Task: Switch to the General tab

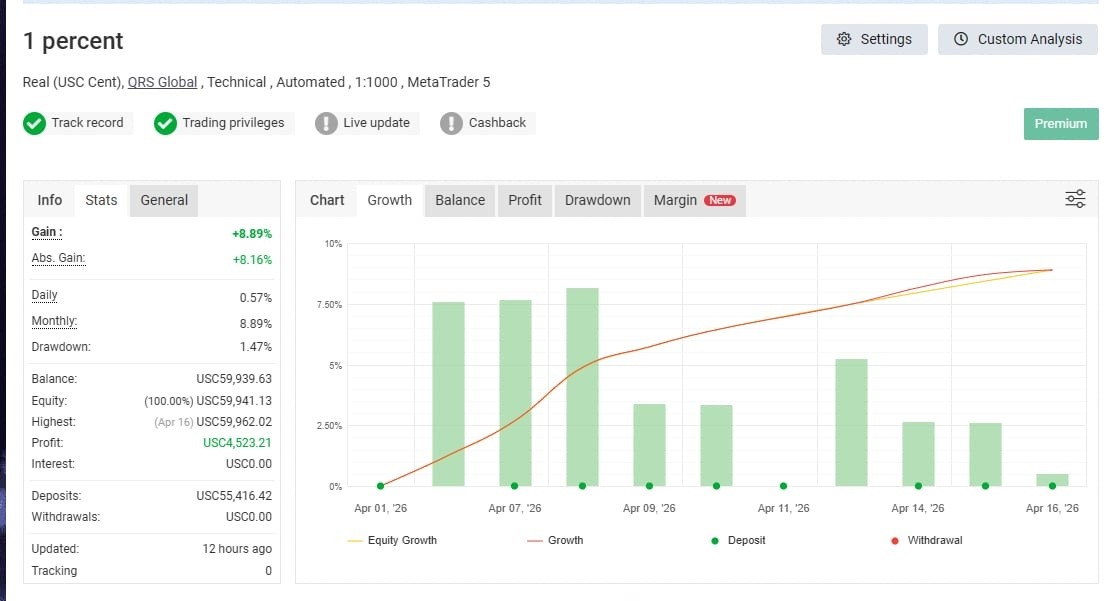Action: [x=164, y=200]
